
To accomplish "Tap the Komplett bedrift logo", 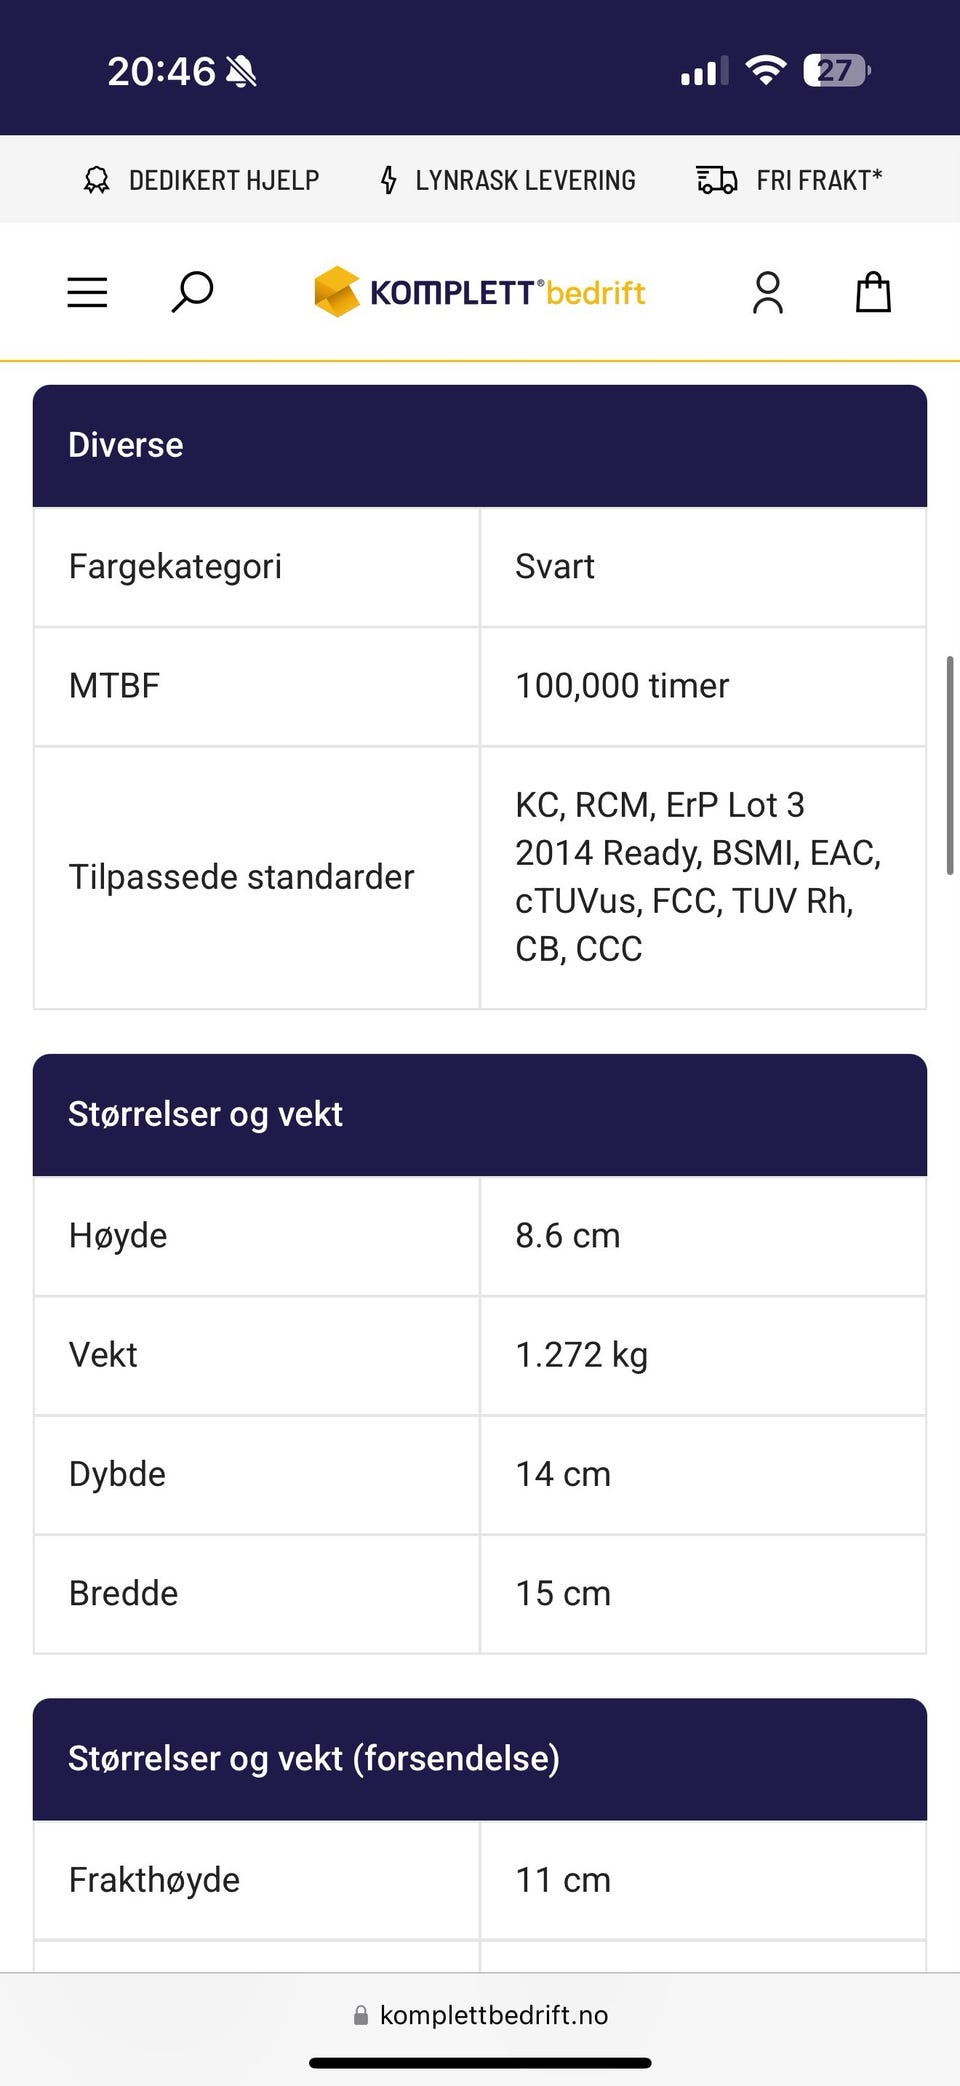I will pos(480,292).
